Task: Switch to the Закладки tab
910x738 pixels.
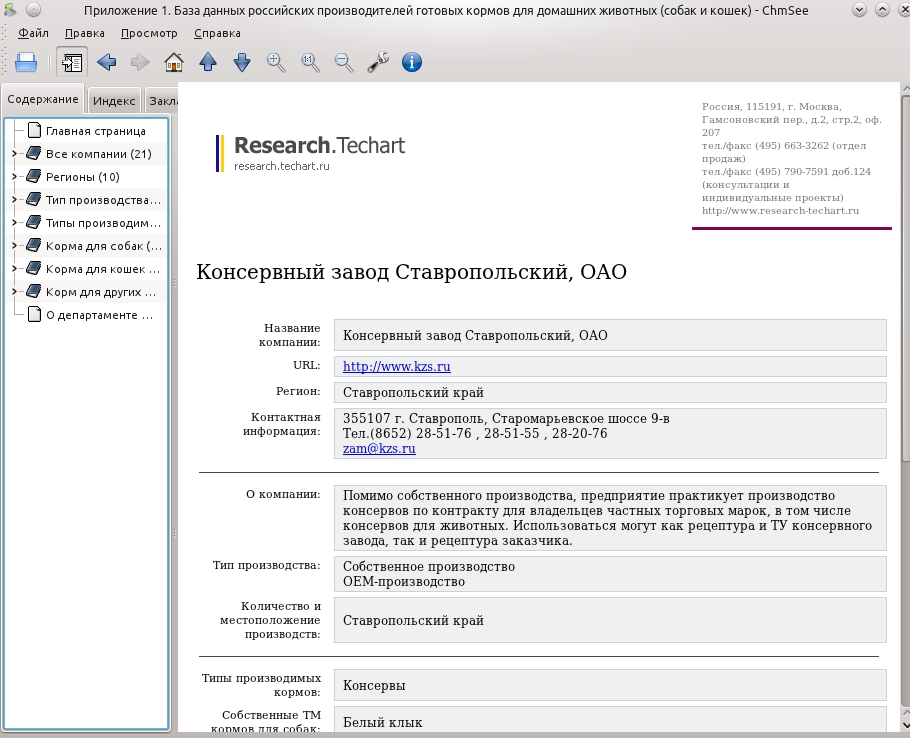Action: click(x=161, y=101)
